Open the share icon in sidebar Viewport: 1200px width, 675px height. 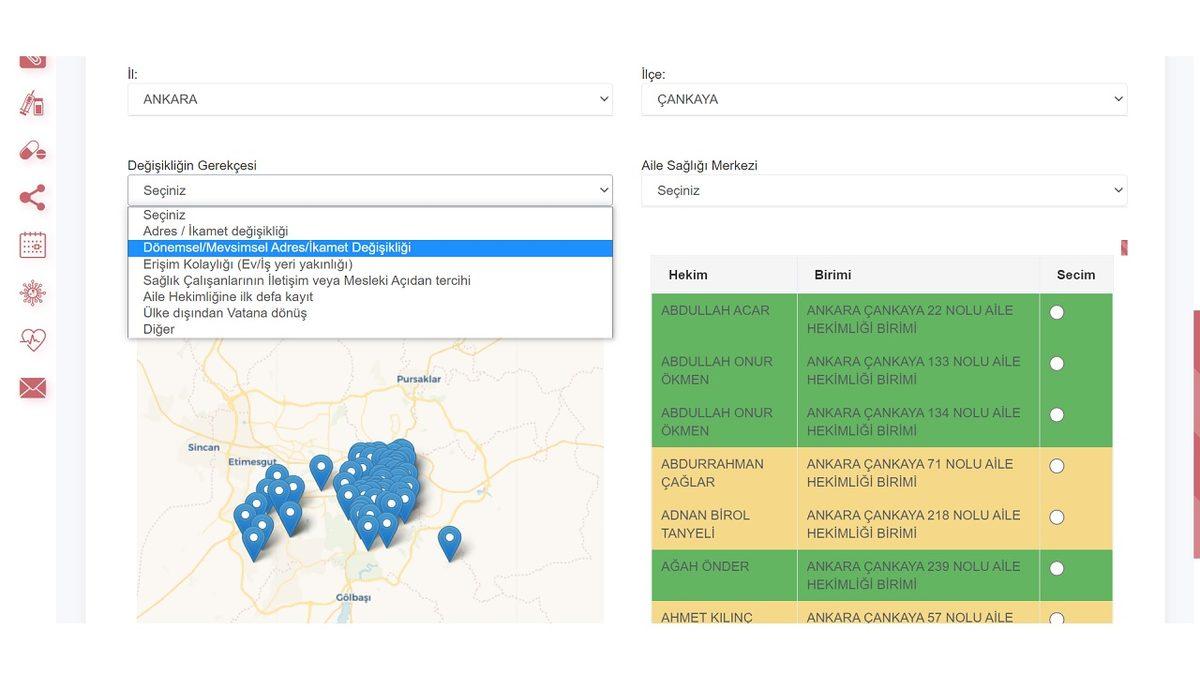32,197
